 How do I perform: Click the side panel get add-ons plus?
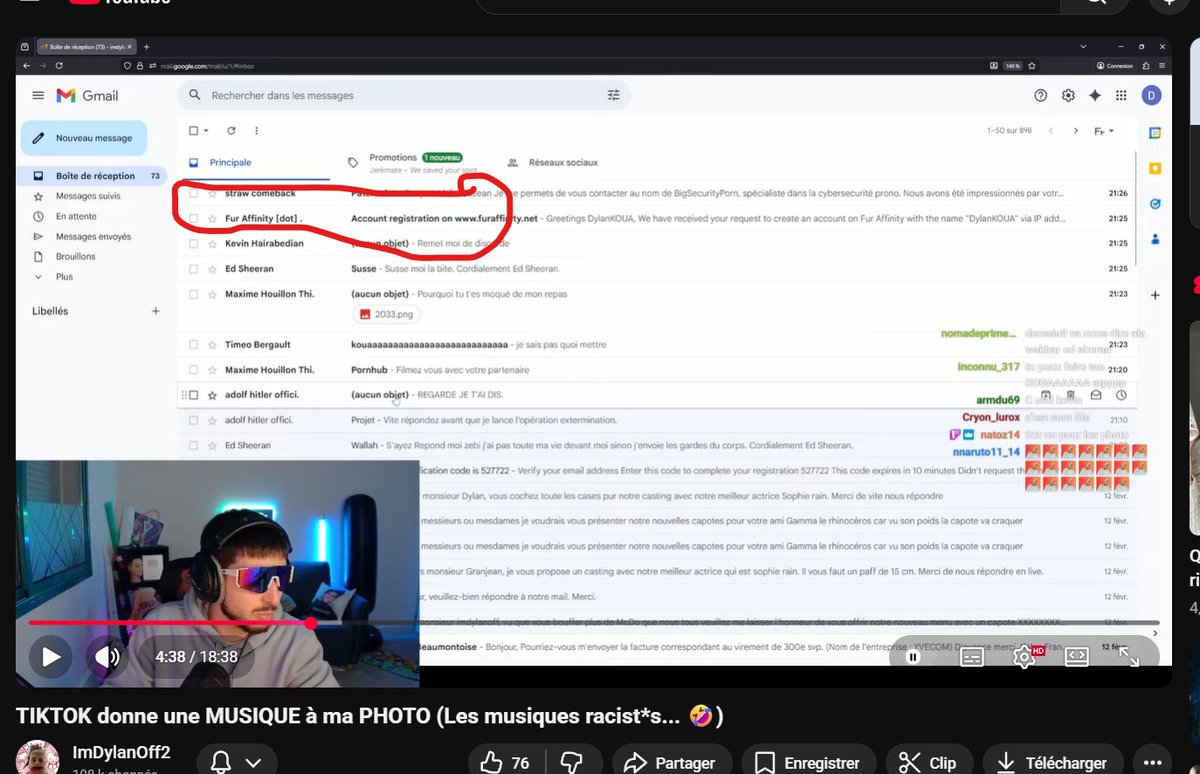1155,295
